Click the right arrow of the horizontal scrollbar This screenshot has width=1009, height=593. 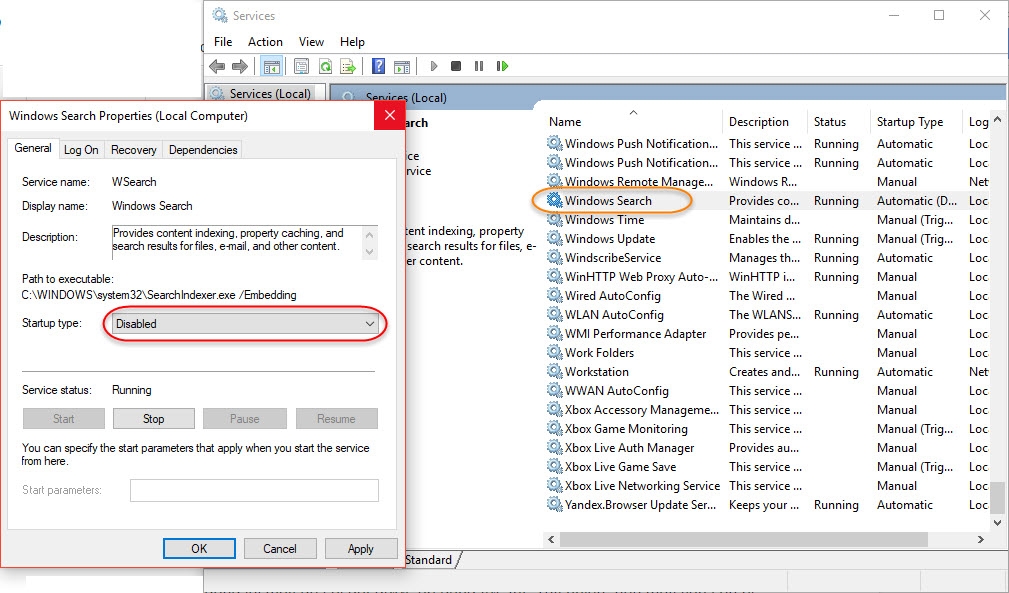pos(980,539)
